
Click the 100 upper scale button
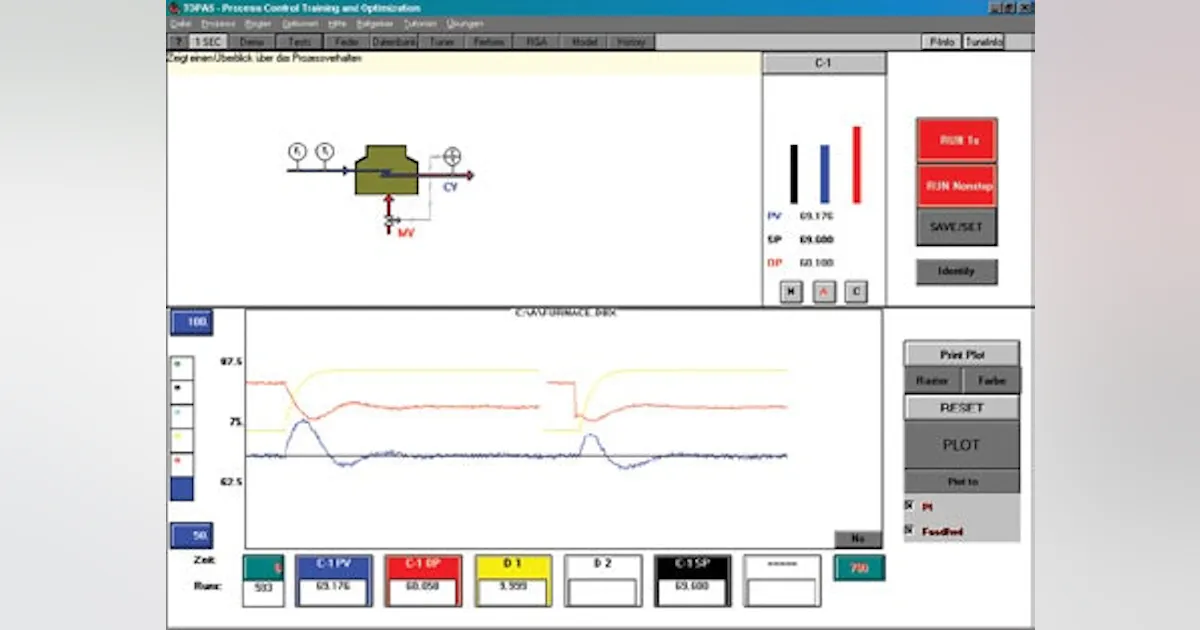tap(191, 323)
